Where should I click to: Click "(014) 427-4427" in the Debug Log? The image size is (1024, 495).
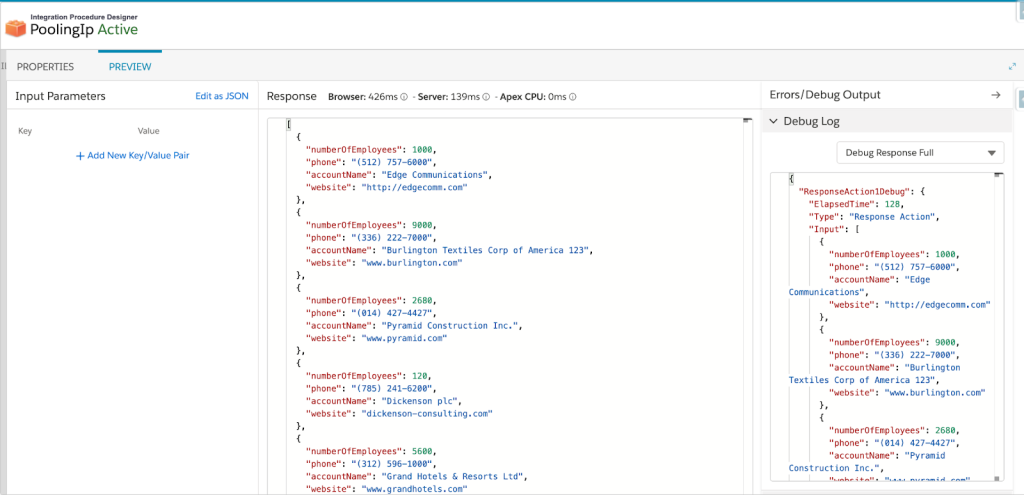tap(914, 443)
